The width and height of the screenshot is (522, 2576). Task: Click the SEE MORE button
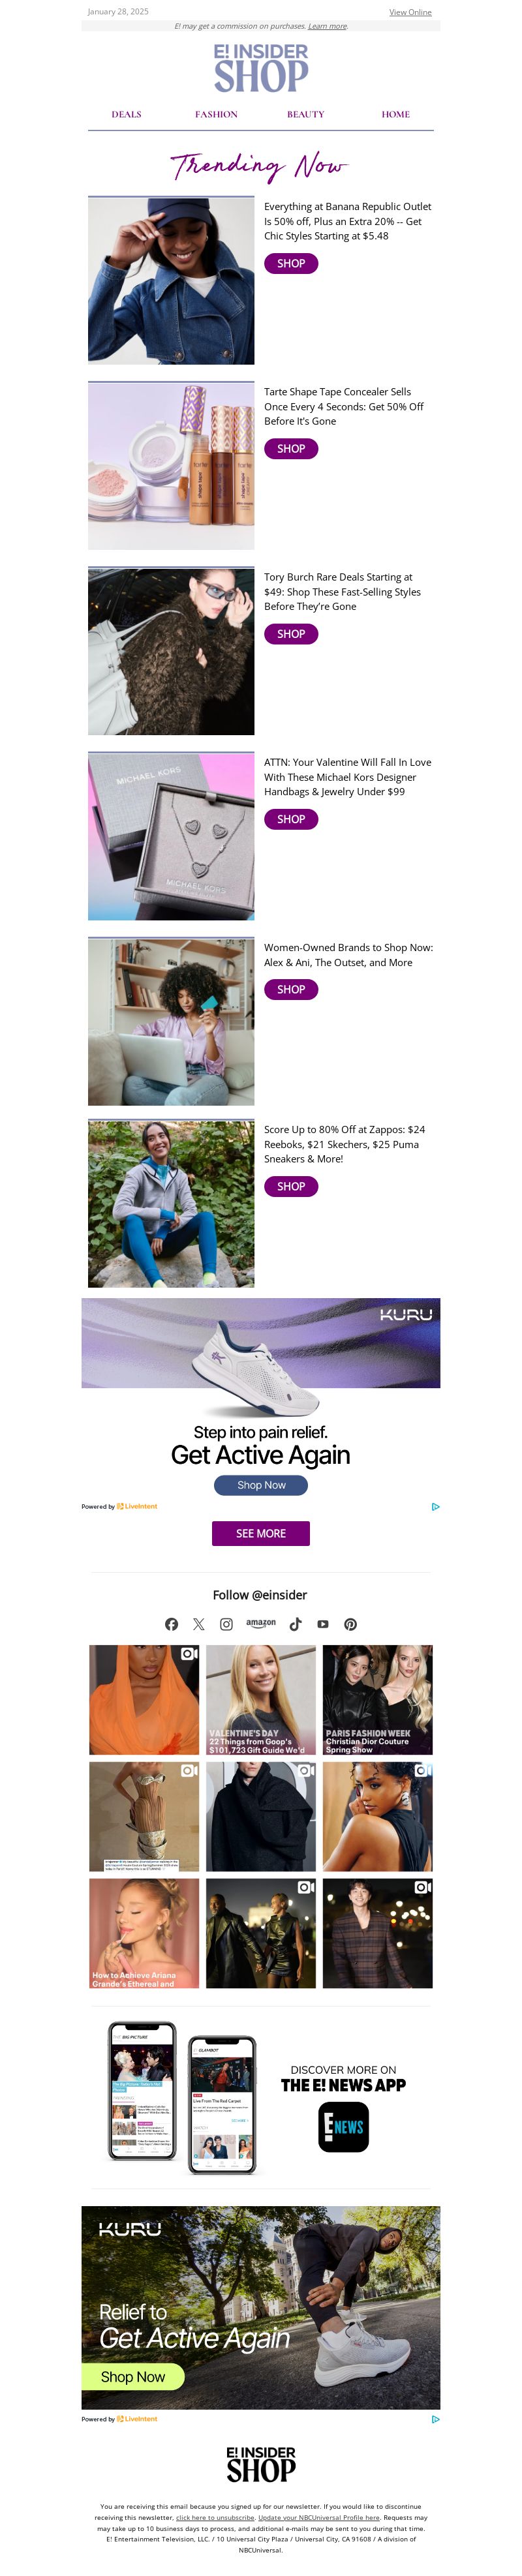pos(261,1533)
